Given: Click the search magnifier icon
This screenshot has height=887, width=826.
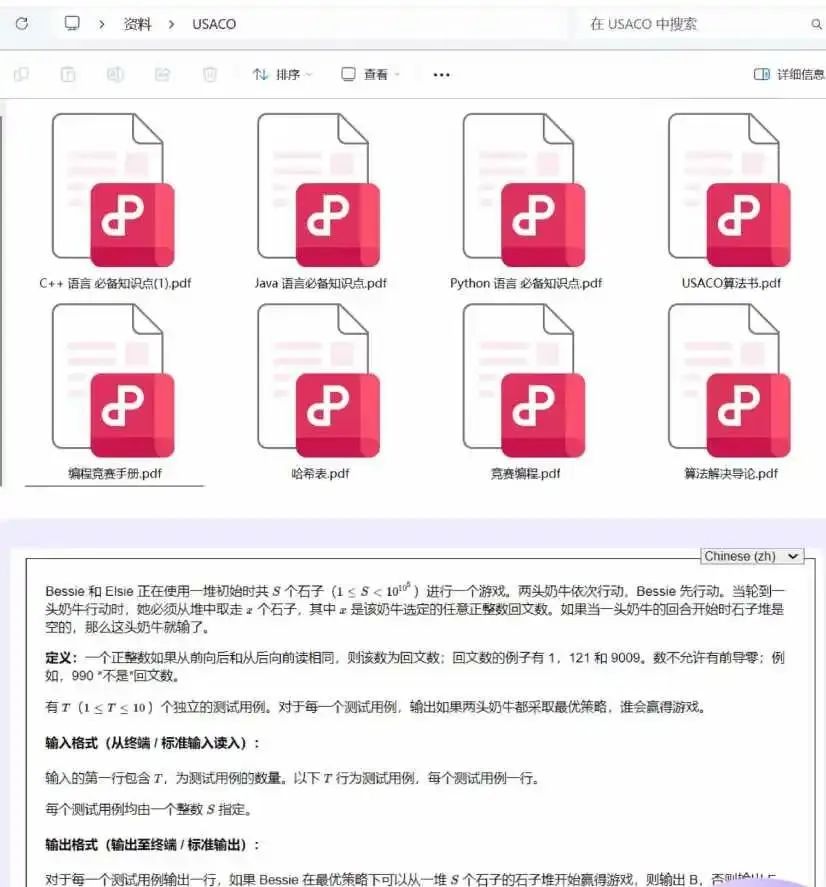Looking at the screenshot, I should click(x=817, y=23).
